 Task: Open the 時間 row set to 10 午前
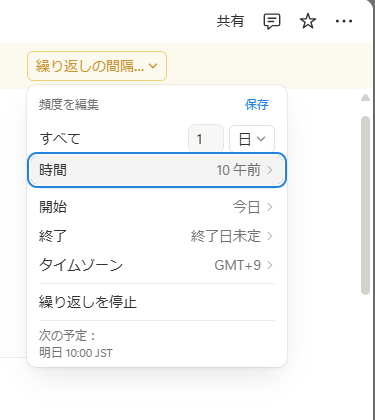[x=157, y=170]
